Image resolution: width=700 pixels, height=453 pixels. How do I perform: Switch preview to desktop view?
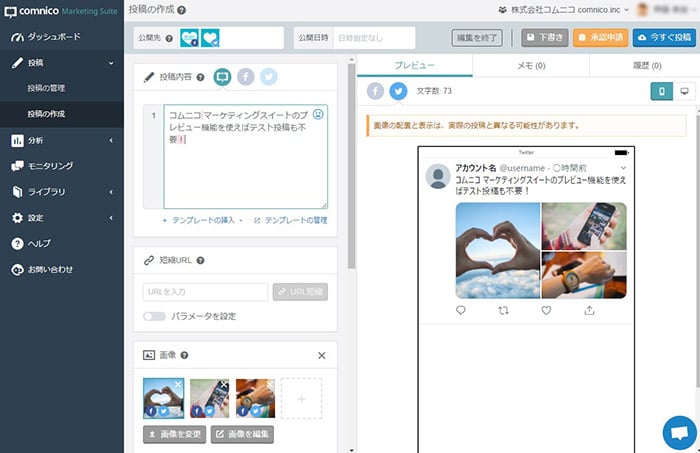tap(684, 91)
